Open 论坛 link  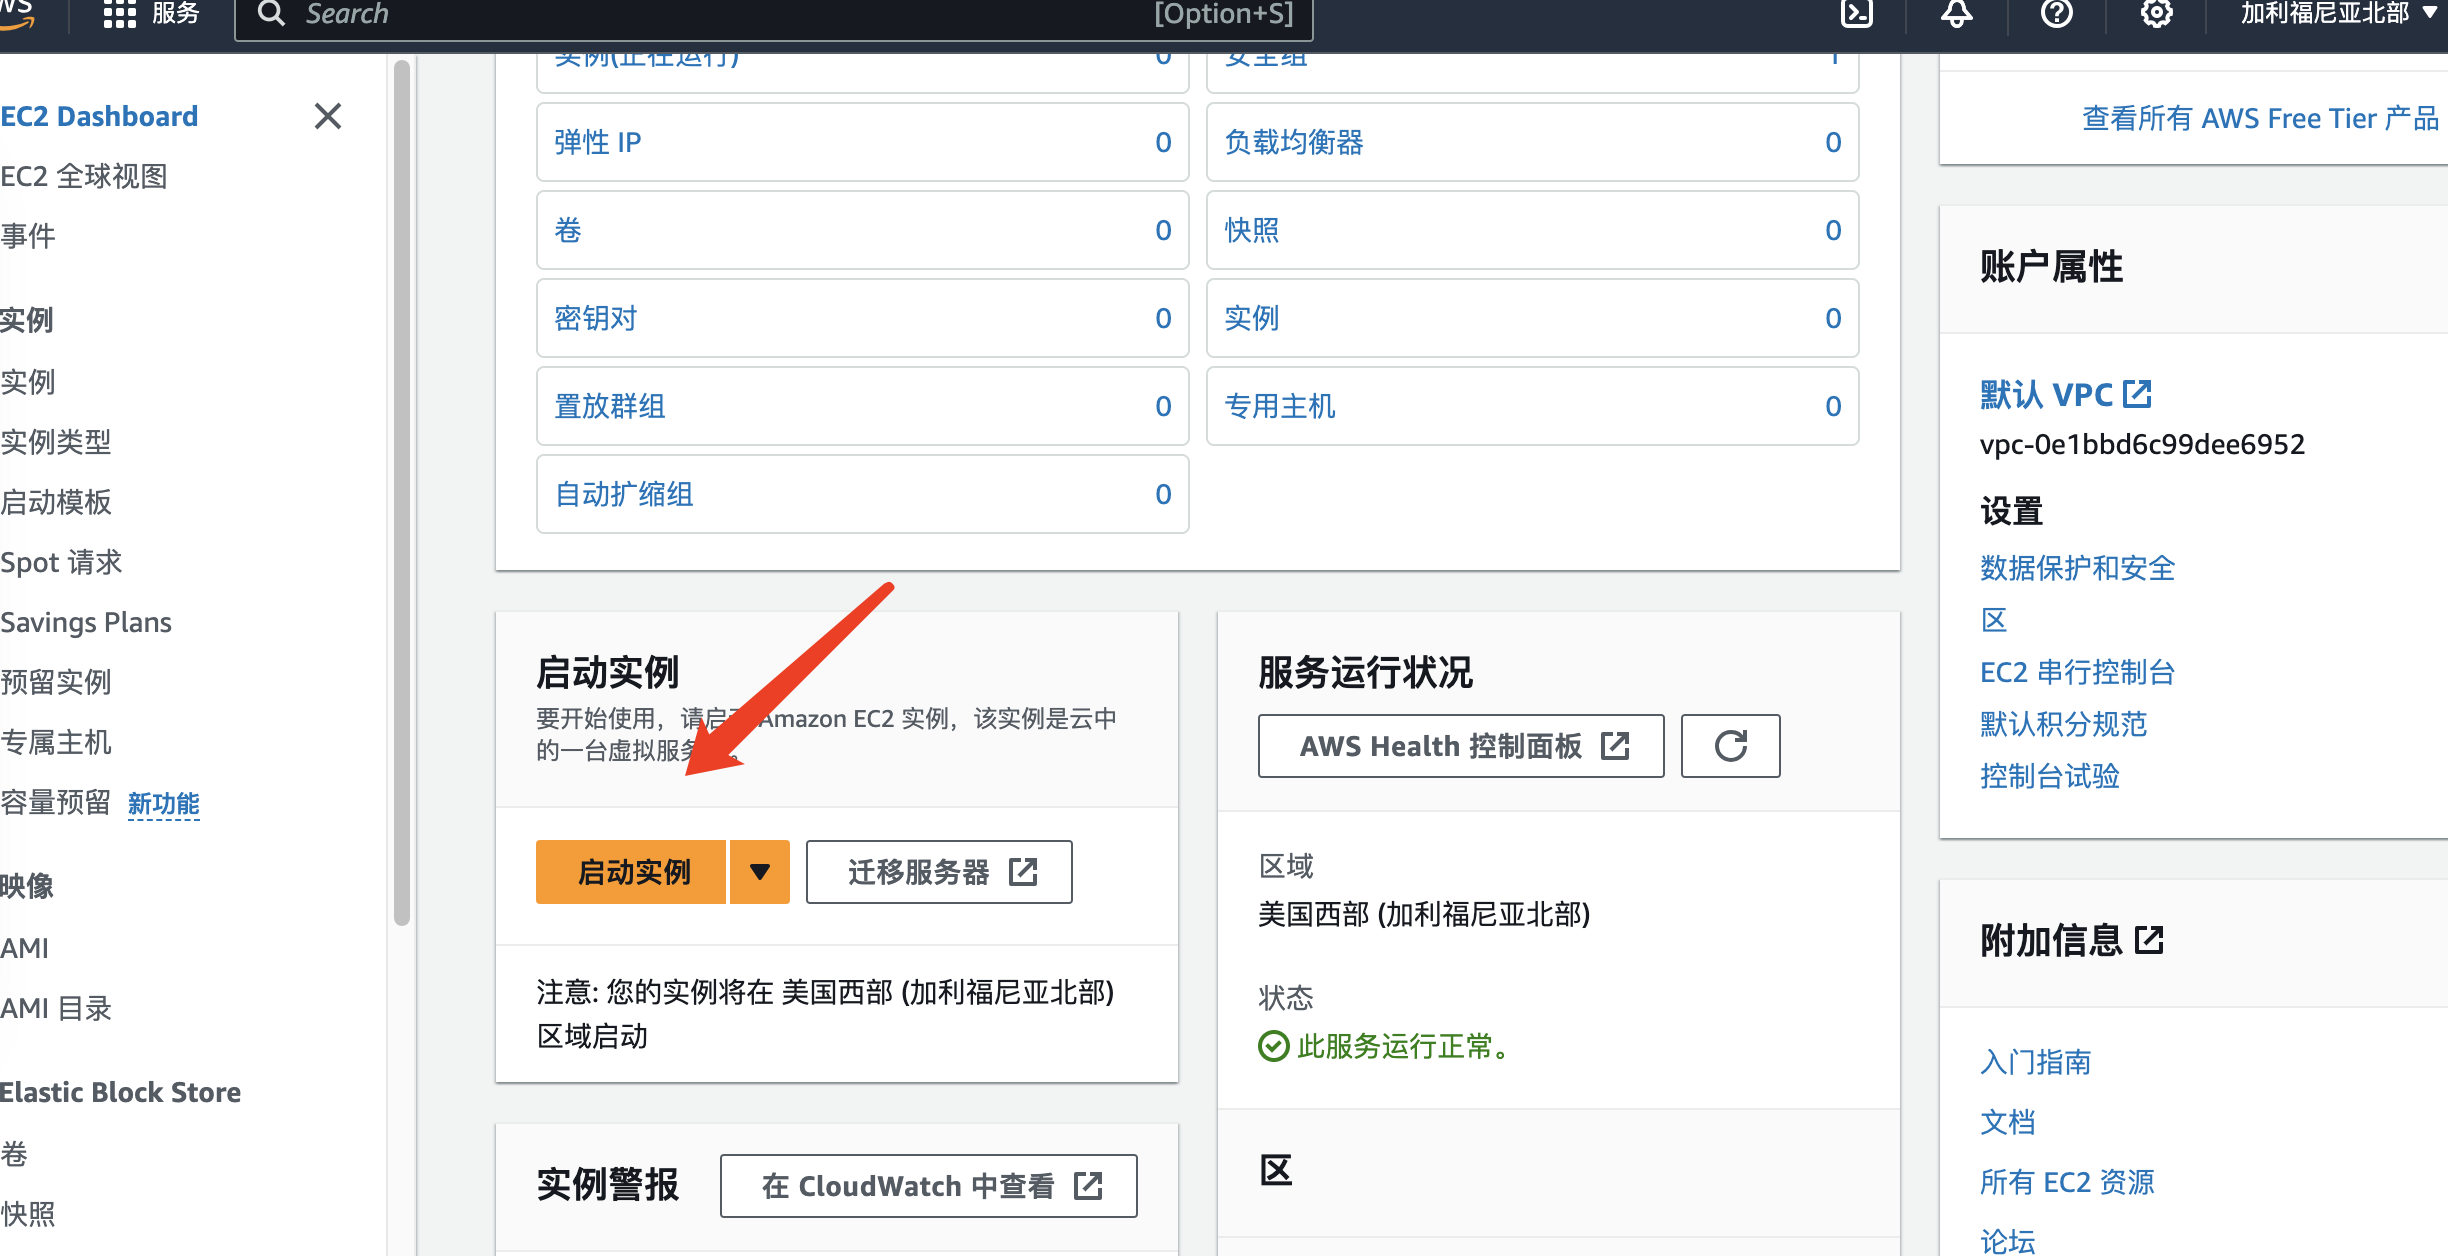pyautogui.click(x=2007, y=1242)
